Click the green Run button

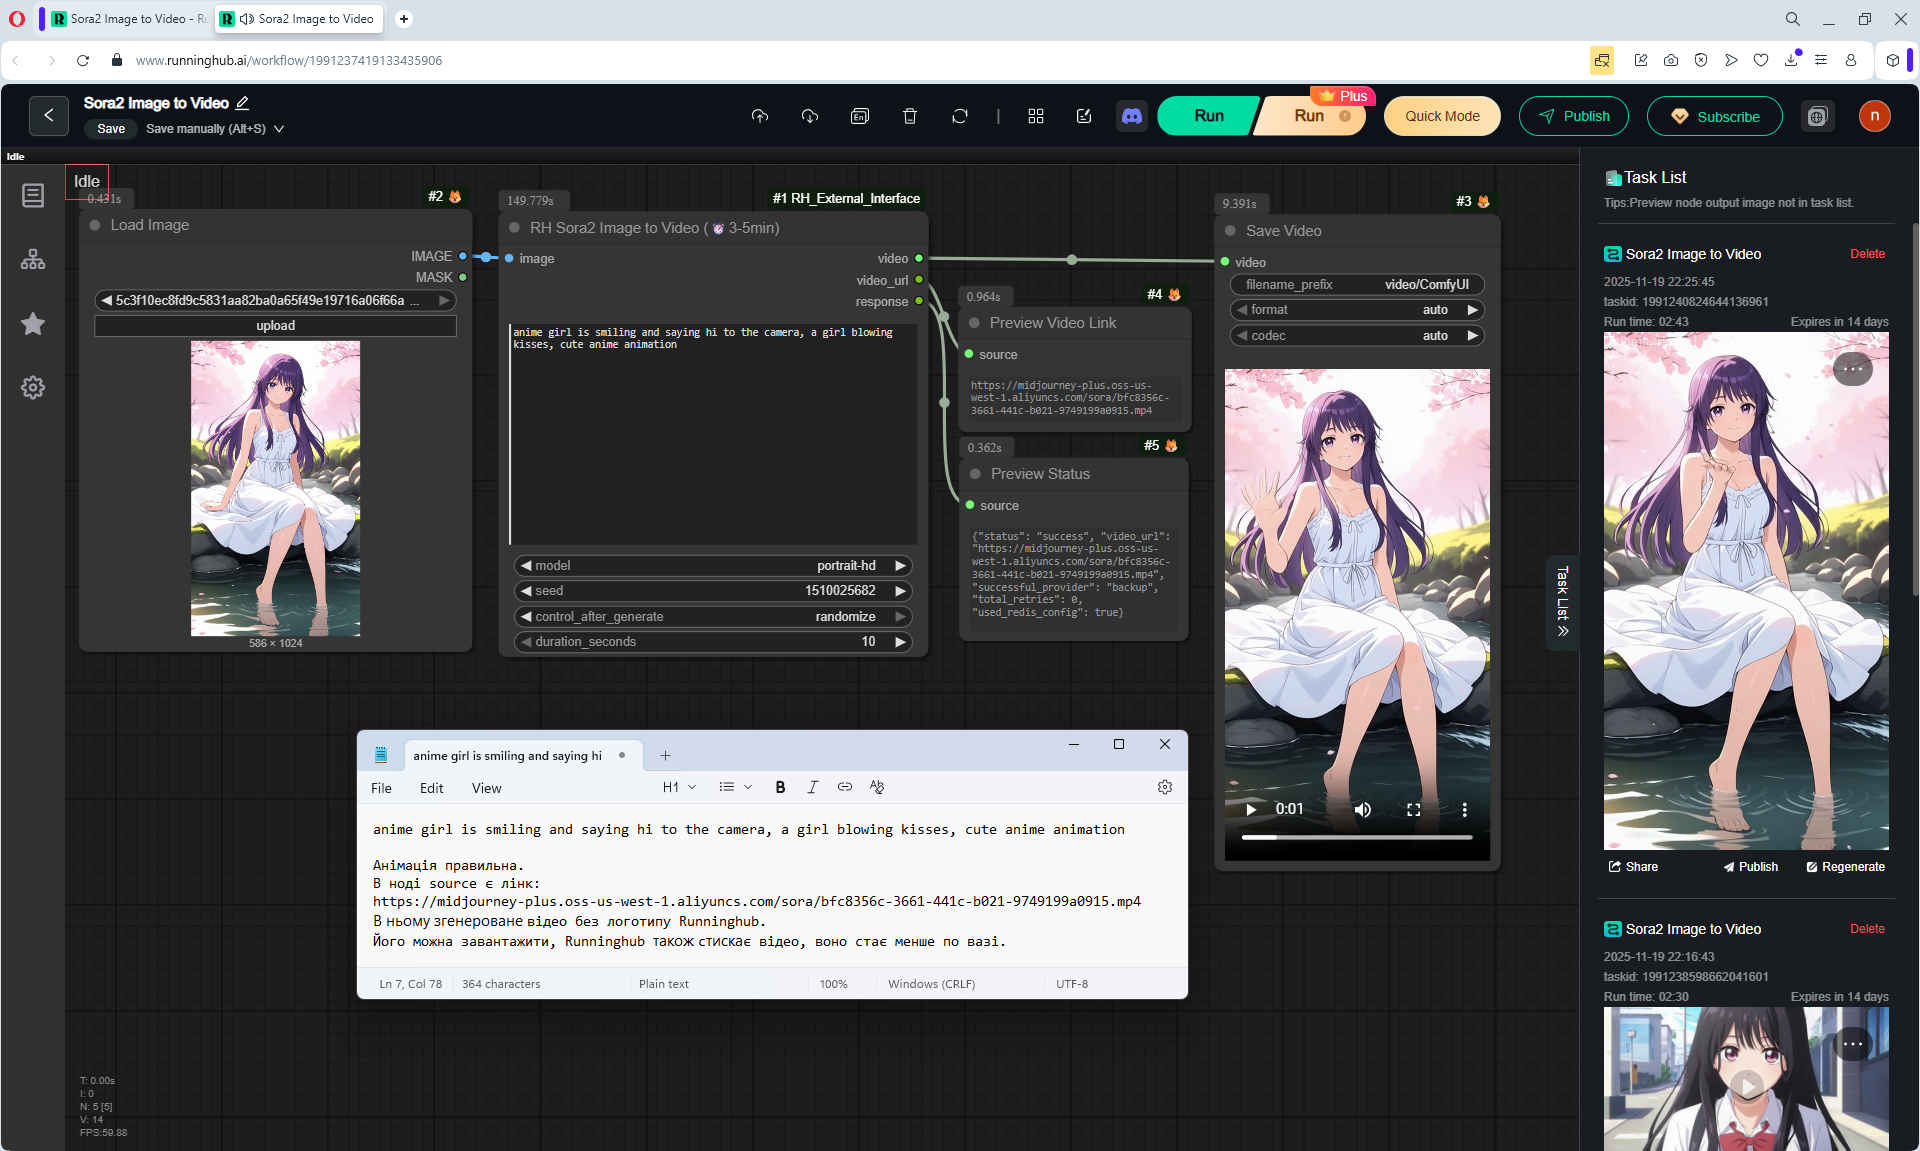pyautogui.click(x=1208, y=116)
